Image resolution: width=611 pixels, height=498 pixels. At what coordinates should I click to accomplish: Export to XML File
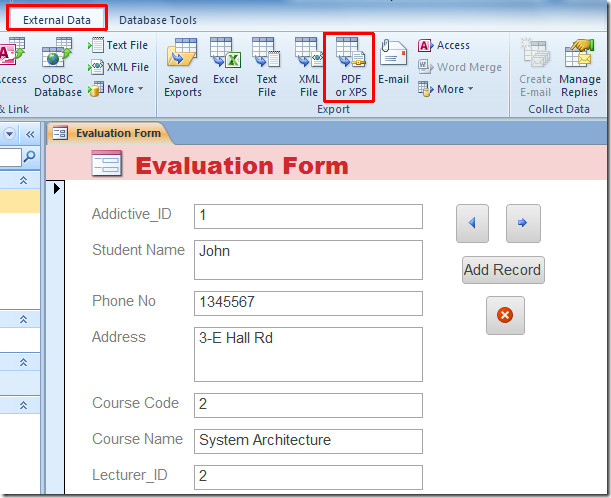tap(309, 67)
